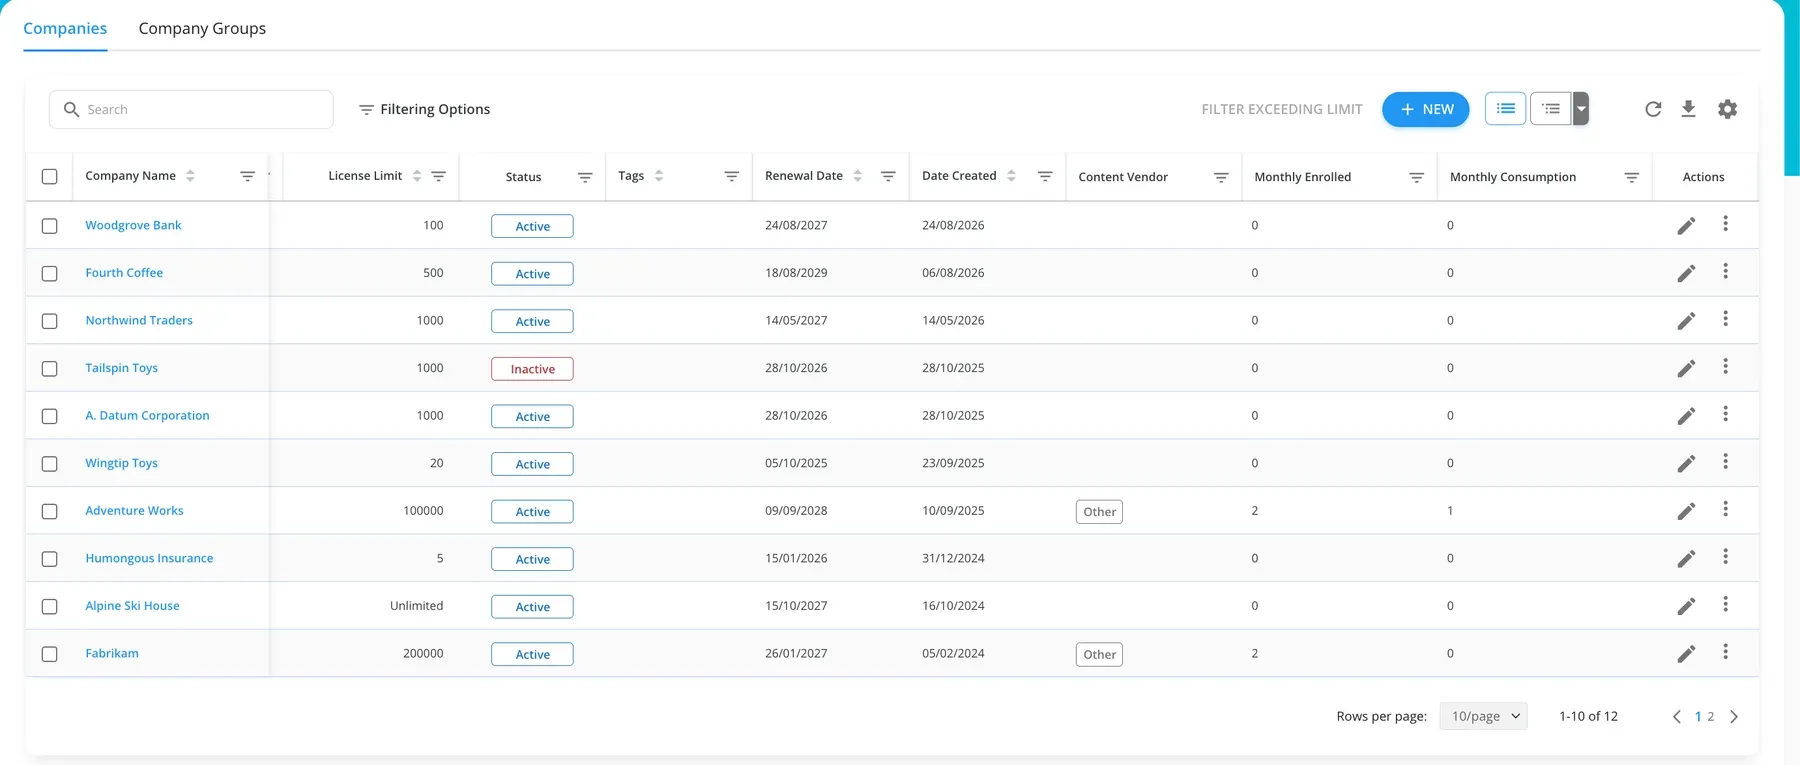Go to page 2
1800x765 pixels.
pos(1711,716)
